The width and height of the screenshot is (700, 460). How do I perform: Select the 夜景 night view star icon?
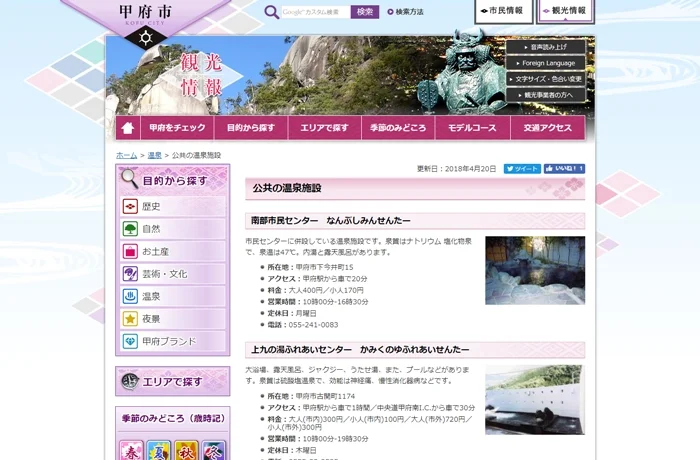(130, 318)
